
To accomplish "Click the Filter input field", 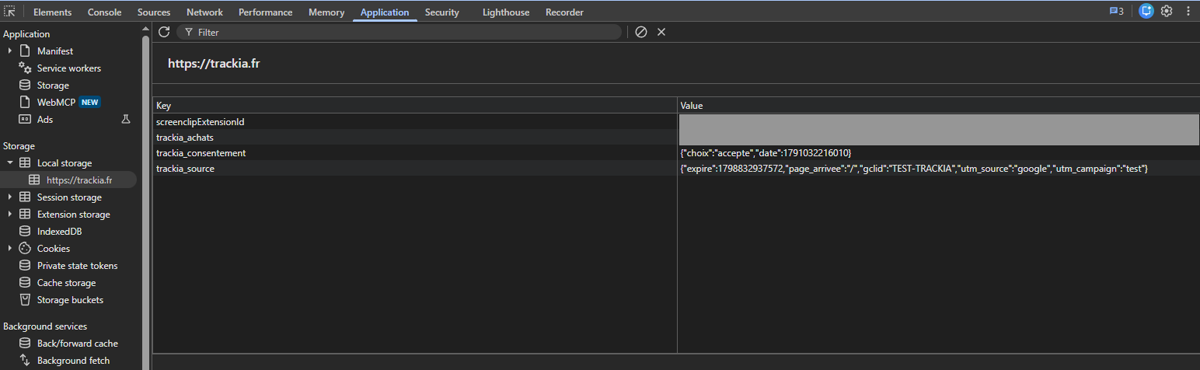I will [399, 32].
